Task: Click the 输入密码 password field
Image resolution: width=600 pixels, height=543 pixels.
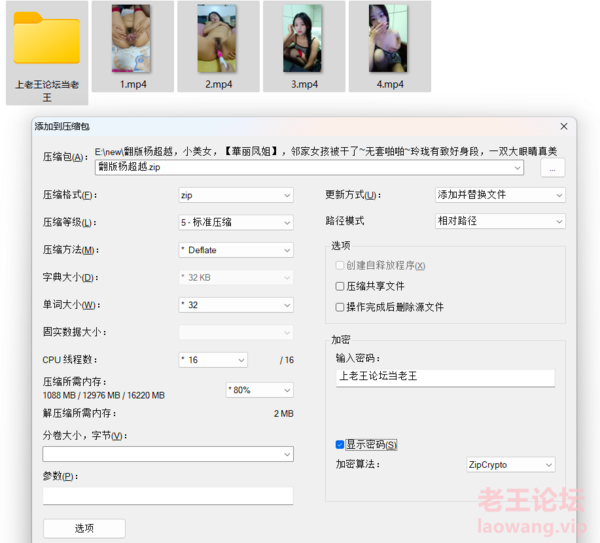Action: 445,378
